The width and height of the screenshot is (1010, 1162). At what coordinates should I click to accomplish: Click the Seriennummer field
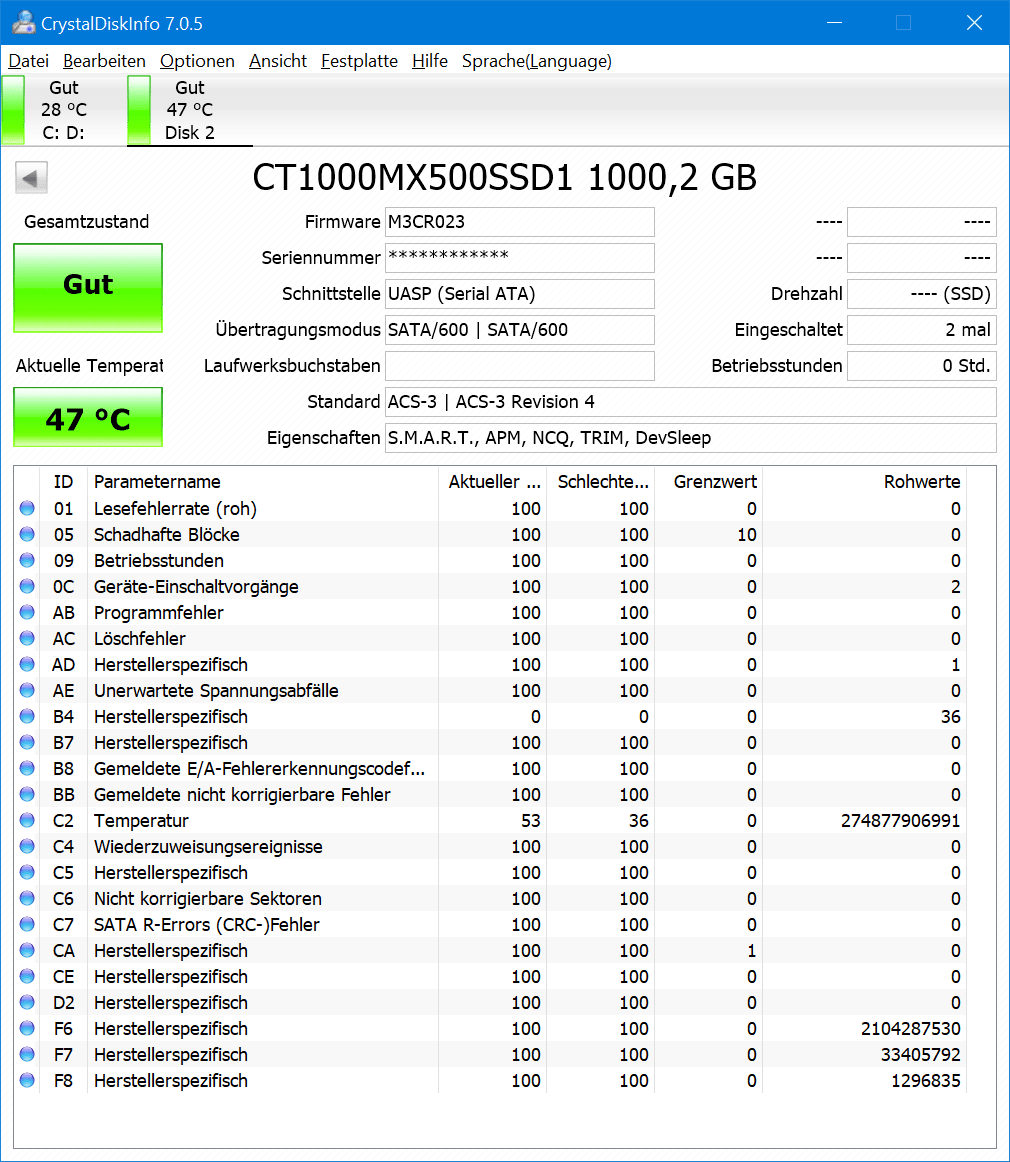519,258
